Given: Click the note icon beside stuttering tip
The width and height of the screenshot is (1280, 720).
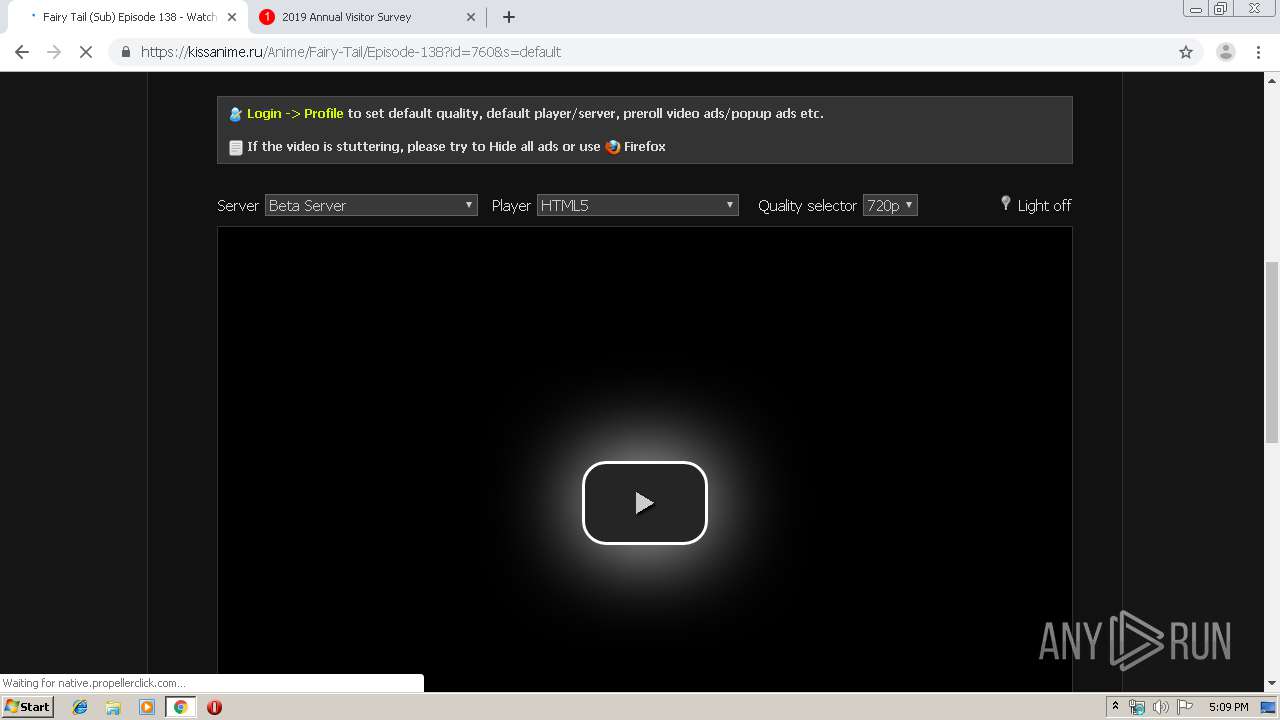Looking at the screenshot, I should coord(236,147).
